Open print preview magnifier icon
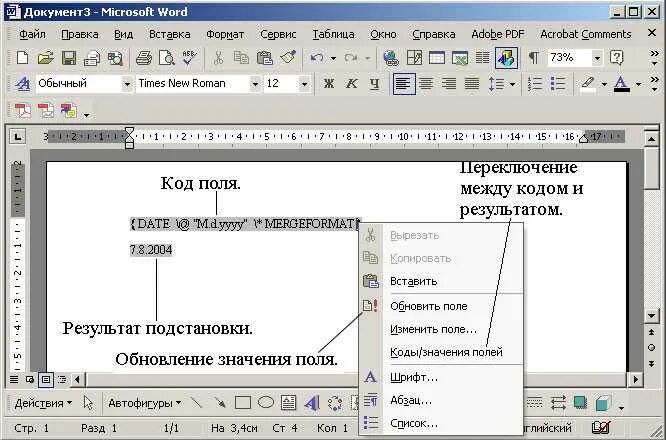The height and width of the screenshot is (440, 666). [166, 58]
